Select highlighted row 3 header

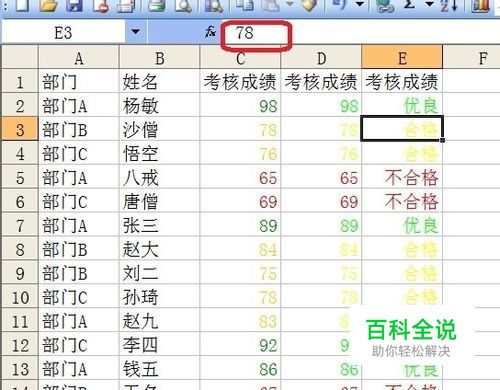point(20,129)
